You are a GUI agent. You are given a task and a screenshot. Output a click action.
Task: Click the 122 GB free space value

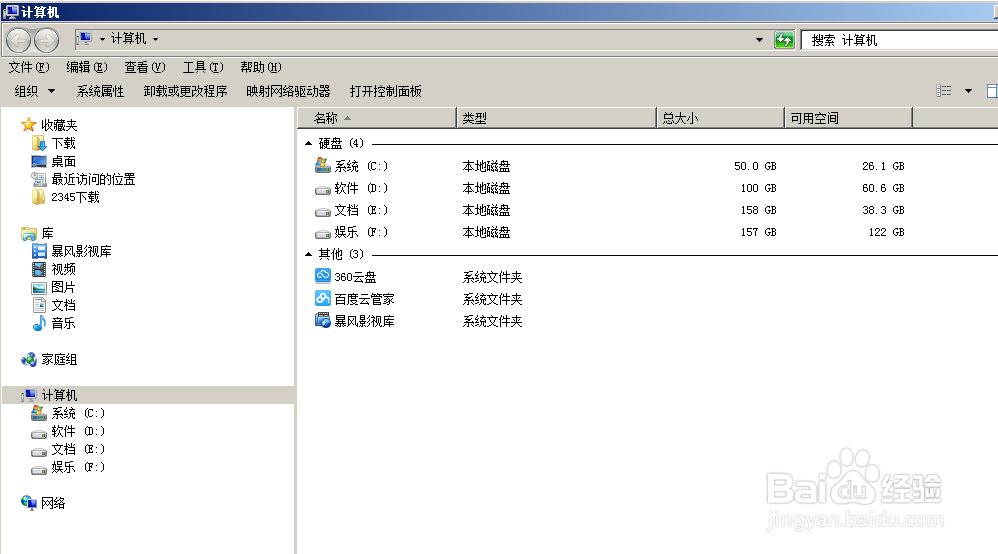coord(886,232)
